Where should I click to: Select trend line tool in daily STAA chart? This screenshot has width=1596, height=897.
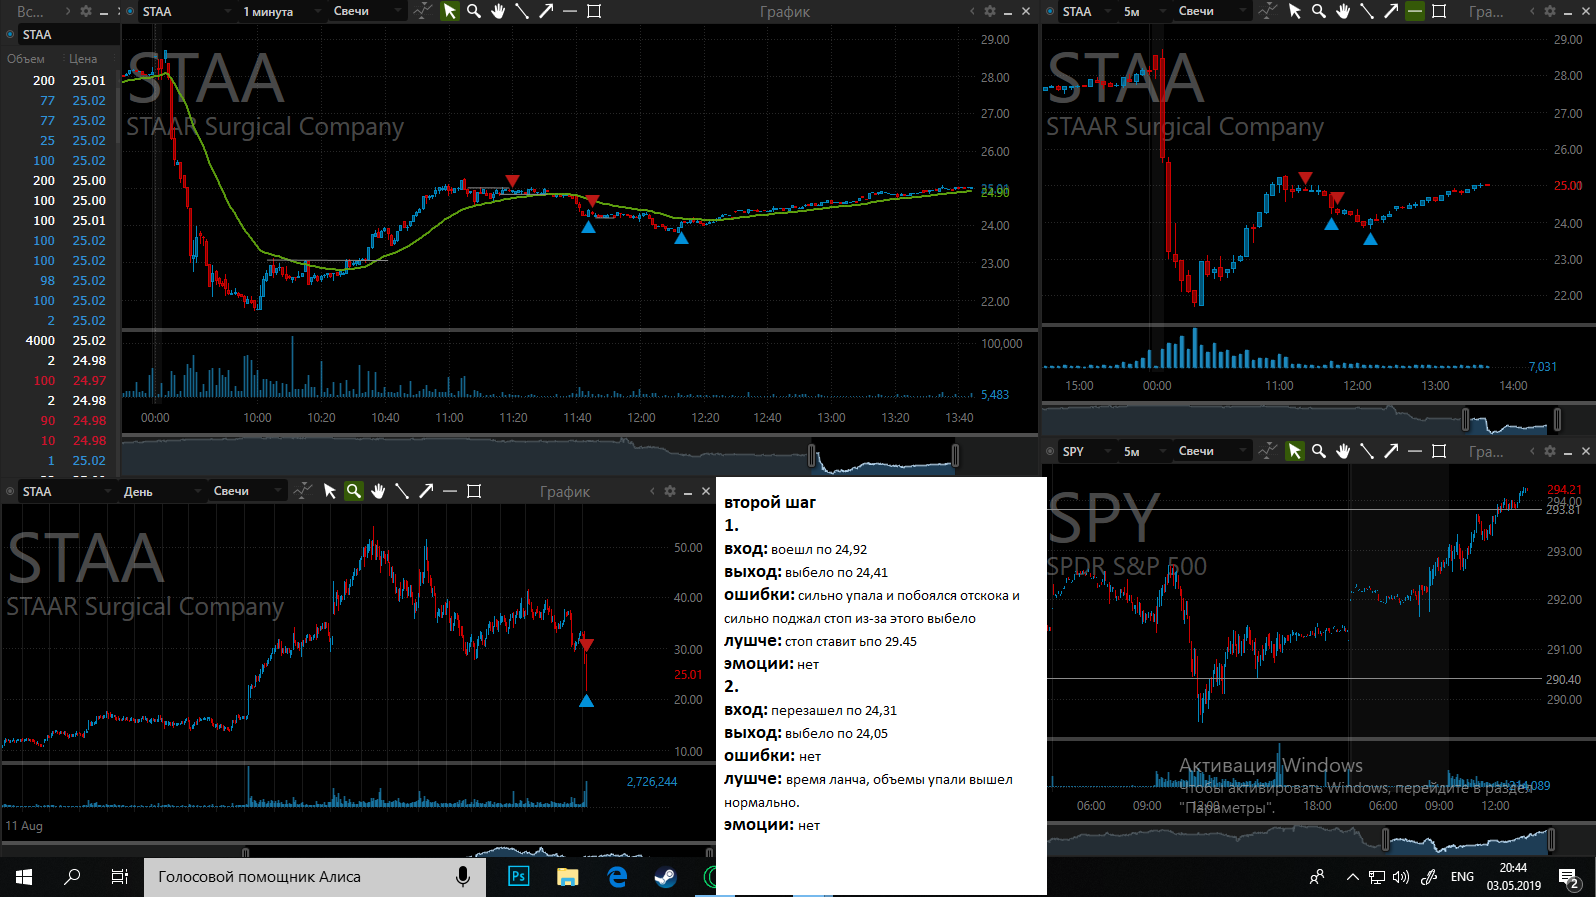[x=402, y=491]
